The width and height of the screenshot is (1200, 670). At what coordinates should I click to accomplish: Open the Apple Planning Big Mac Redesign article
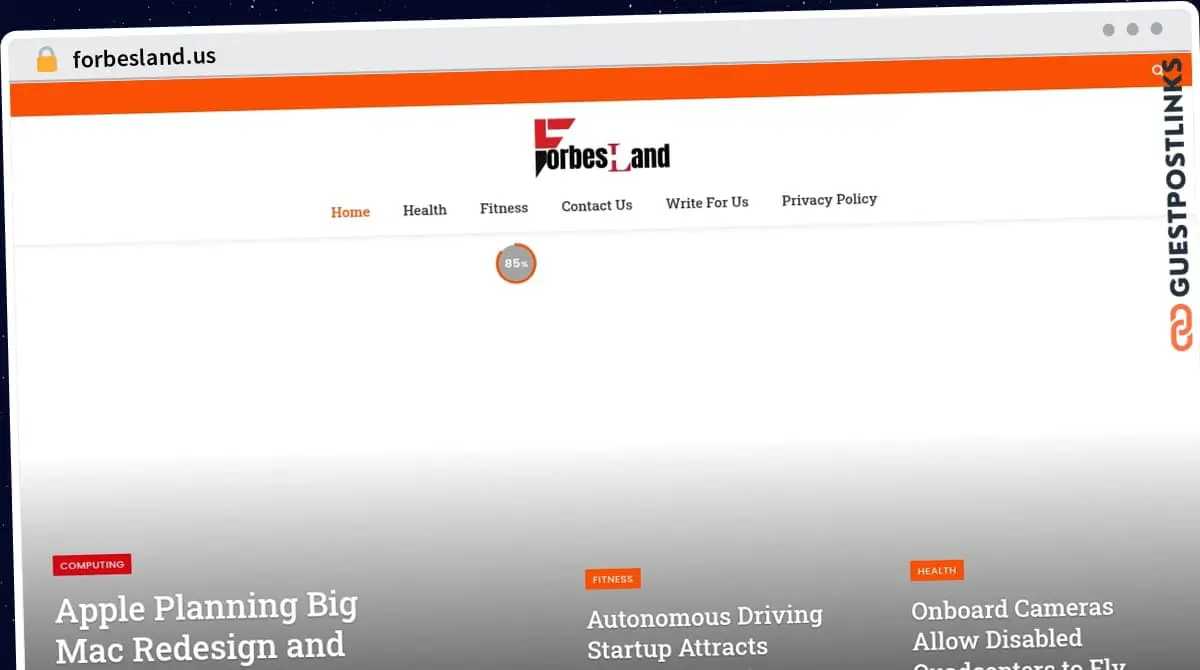(x=206, y=627)
